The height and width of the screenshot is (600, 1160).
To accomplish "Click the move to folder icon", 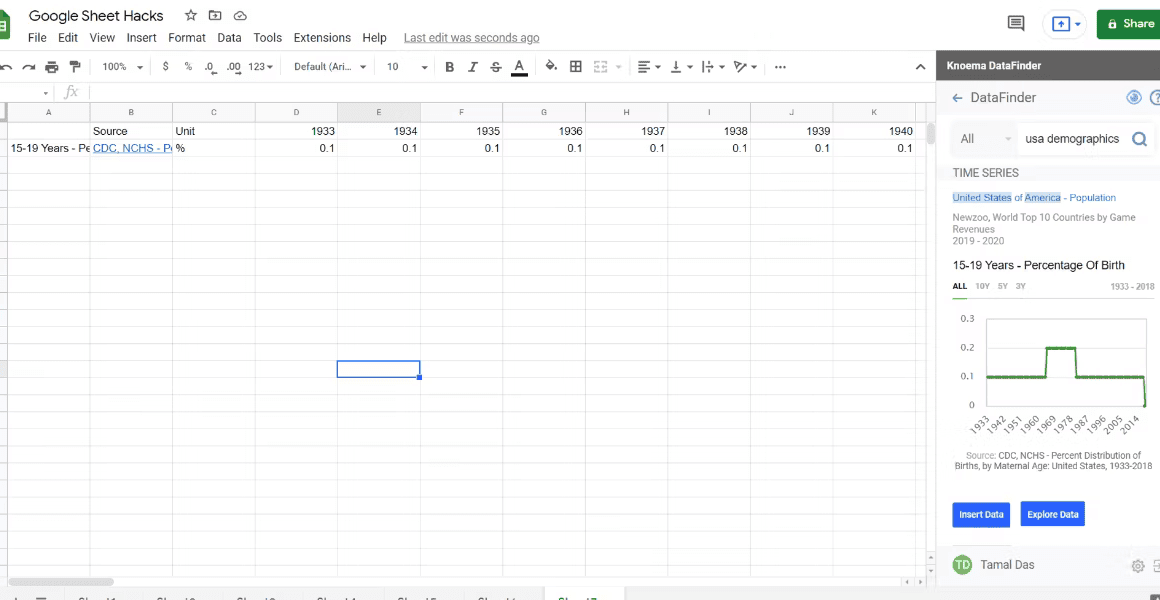I will [215, 16].
